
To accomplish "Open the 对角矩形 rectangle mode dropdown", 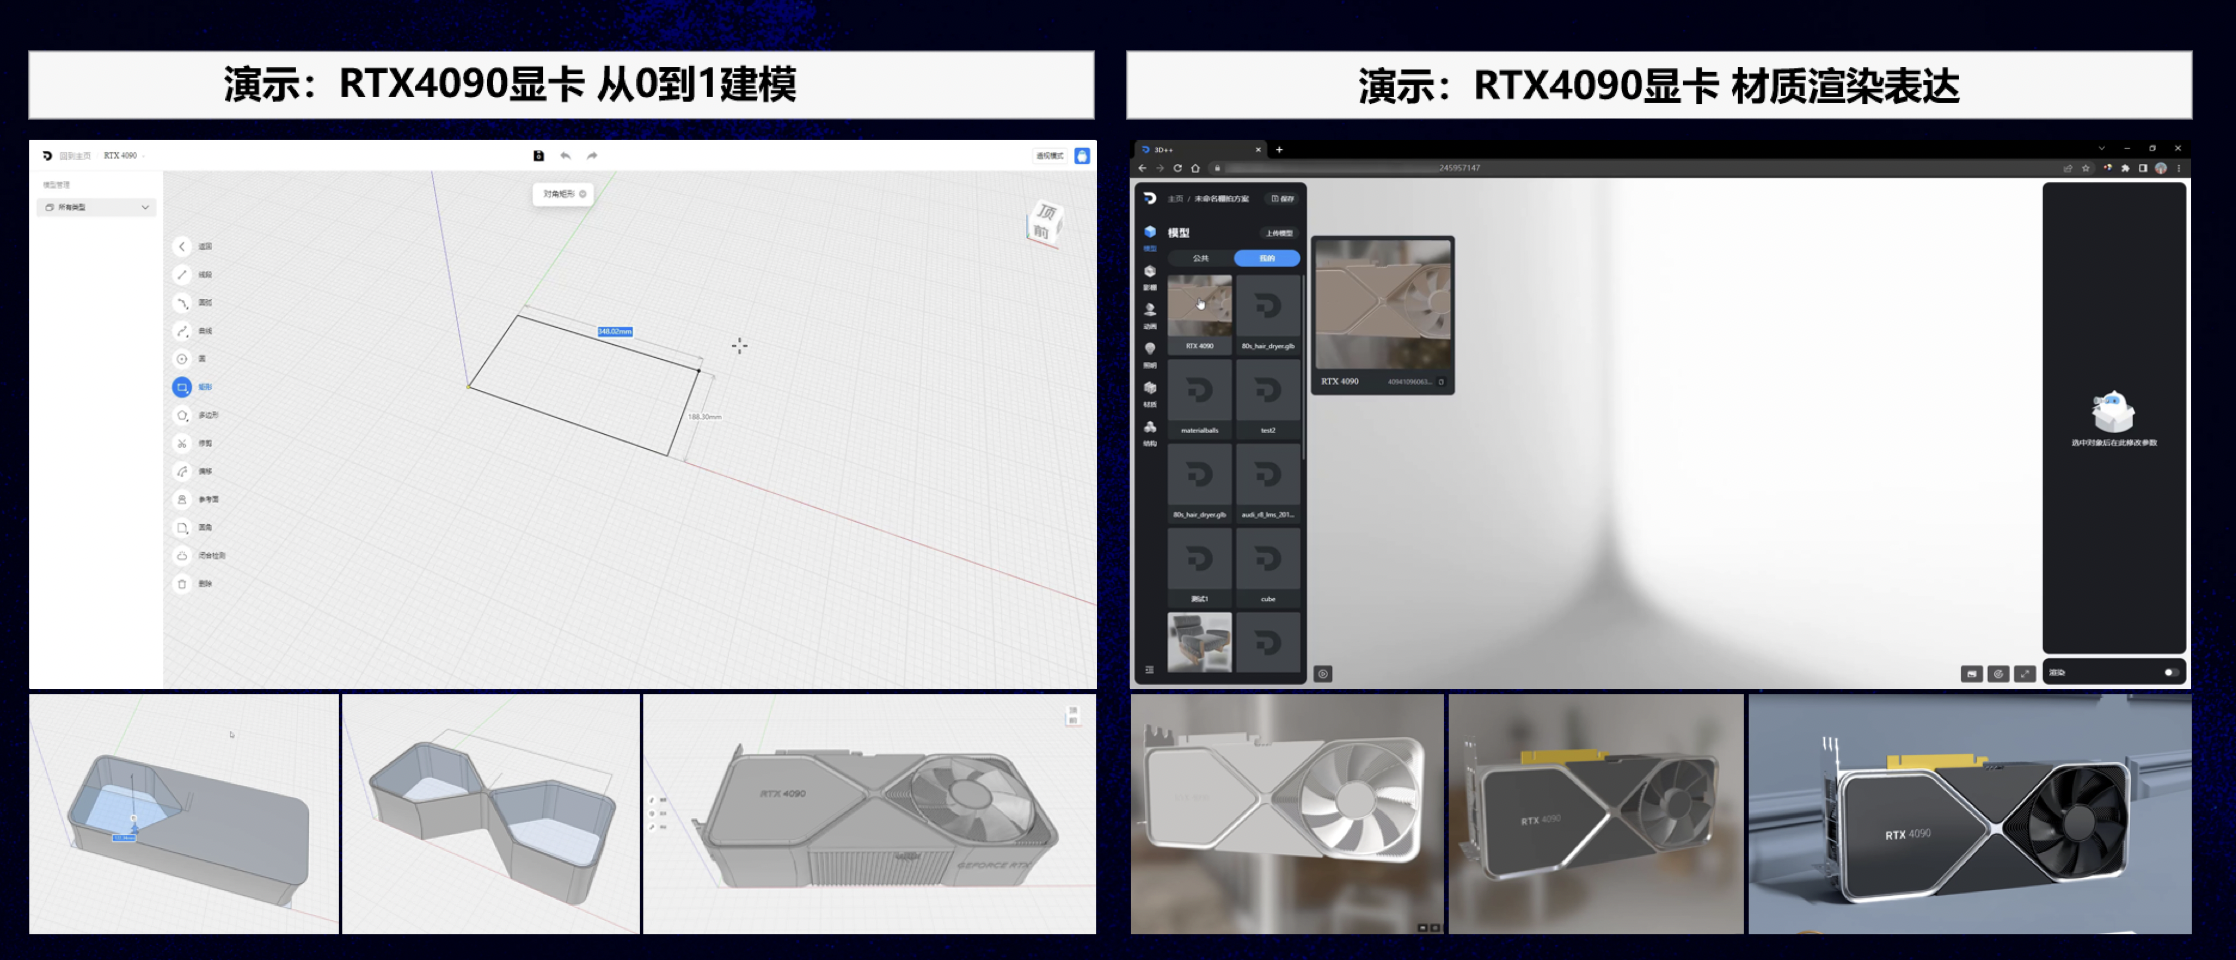I will [563, 194].
